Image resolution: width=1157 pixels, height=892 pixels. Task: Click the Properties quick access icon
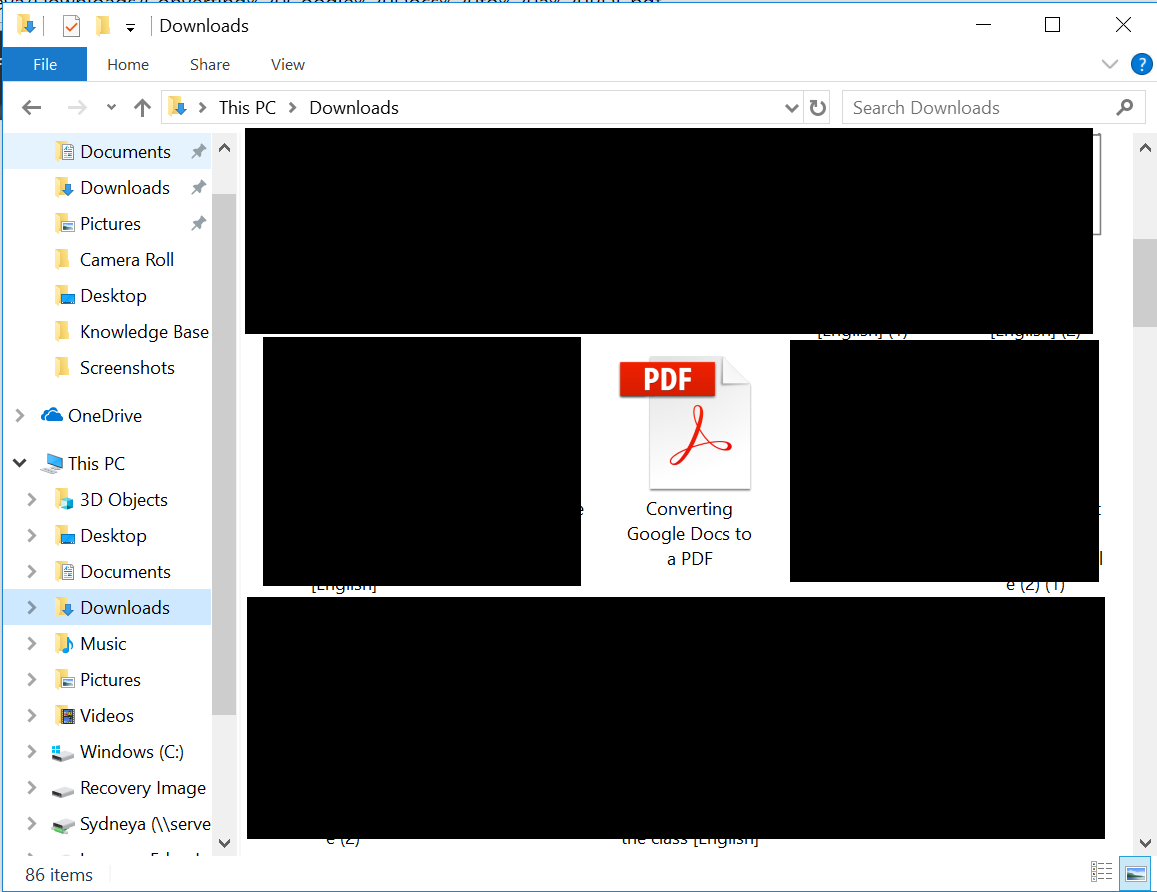point(71,26)
